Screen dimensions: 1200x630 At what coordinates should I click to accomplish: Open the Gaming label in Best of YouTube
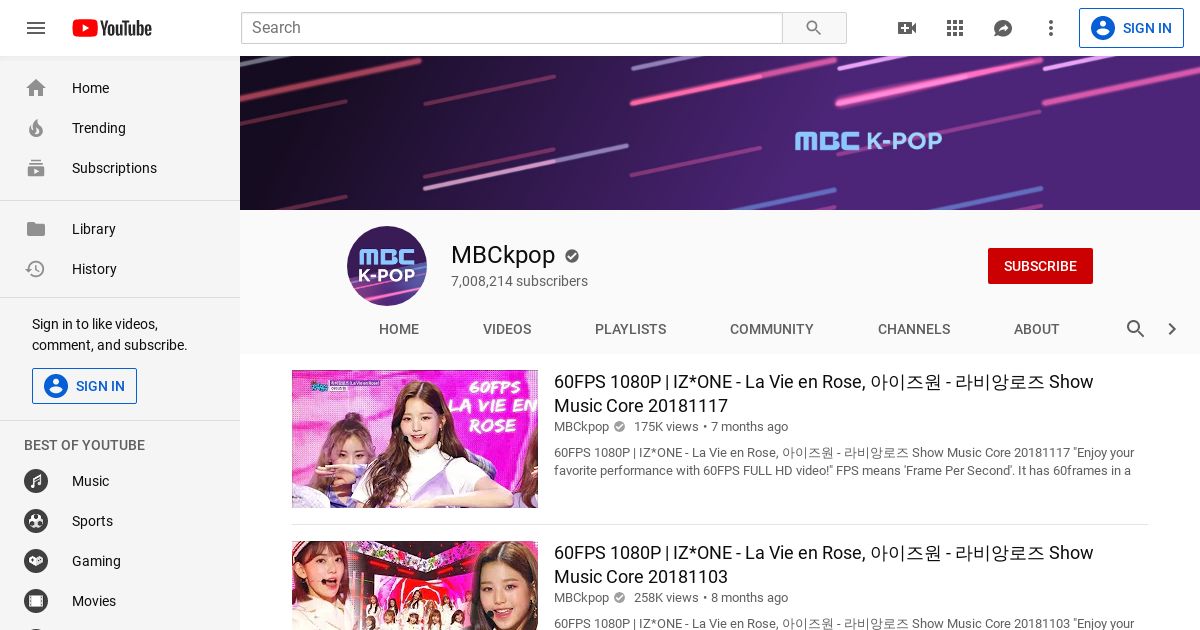pyautogui.click(x=96, y=561)
